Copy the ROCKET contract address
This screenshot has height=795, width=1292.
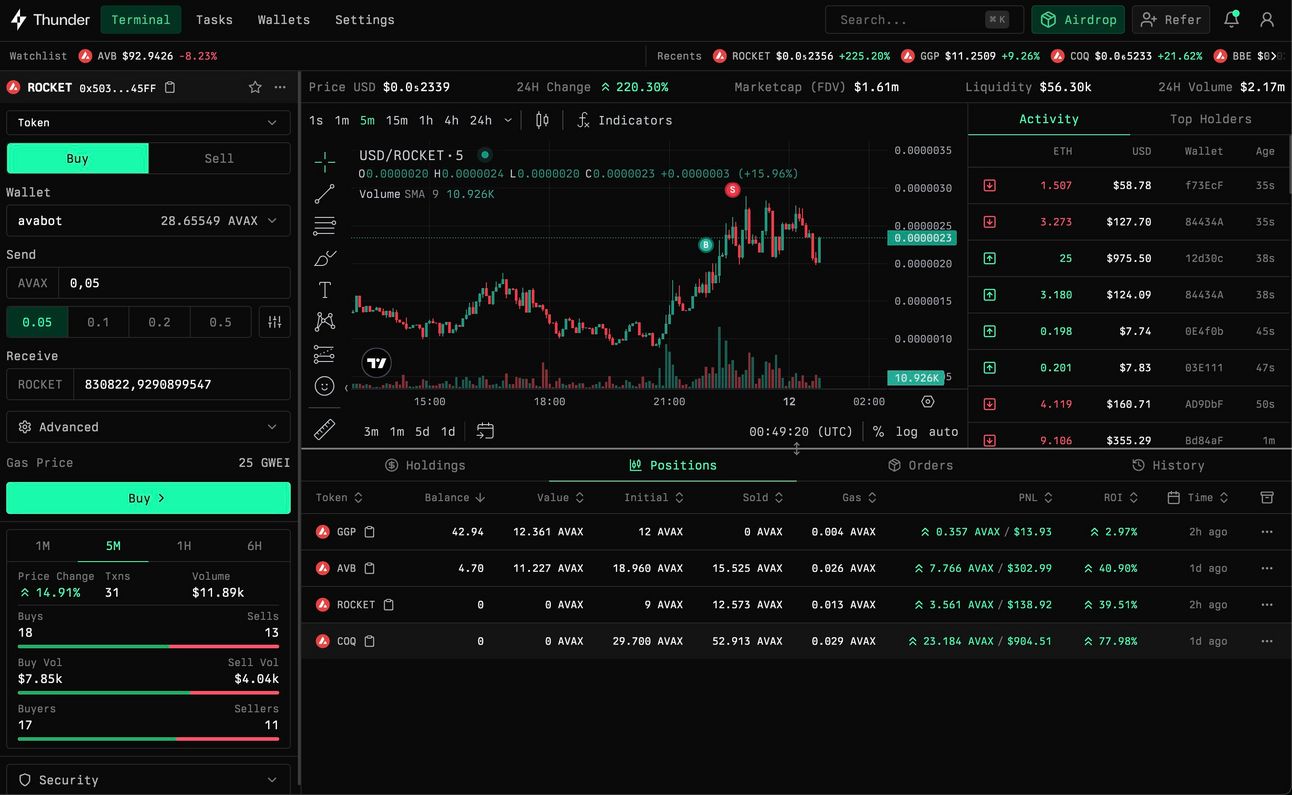pyautogui.click(x=170, y=88)
